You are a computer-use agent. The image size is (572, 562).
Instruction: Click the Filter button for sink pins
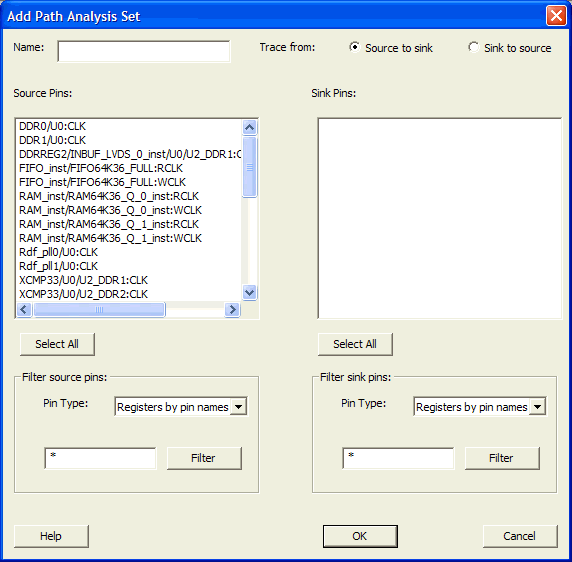tap(502, 458)
